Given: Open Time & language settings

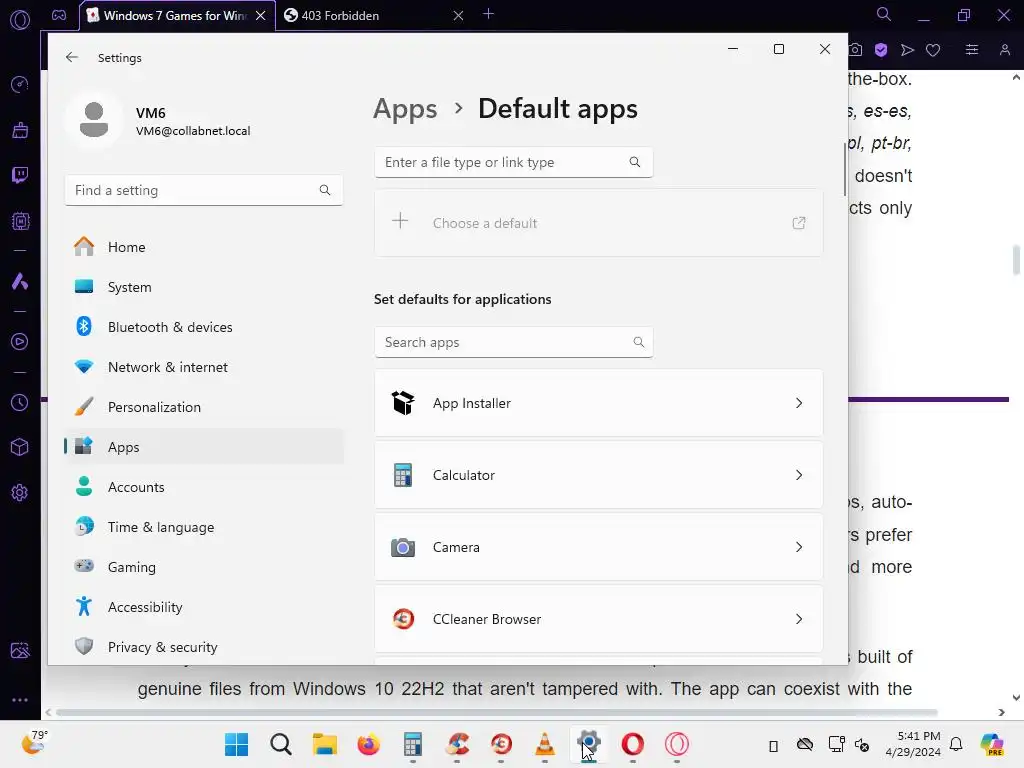Looking at the screenshot, I should (204, 527).
